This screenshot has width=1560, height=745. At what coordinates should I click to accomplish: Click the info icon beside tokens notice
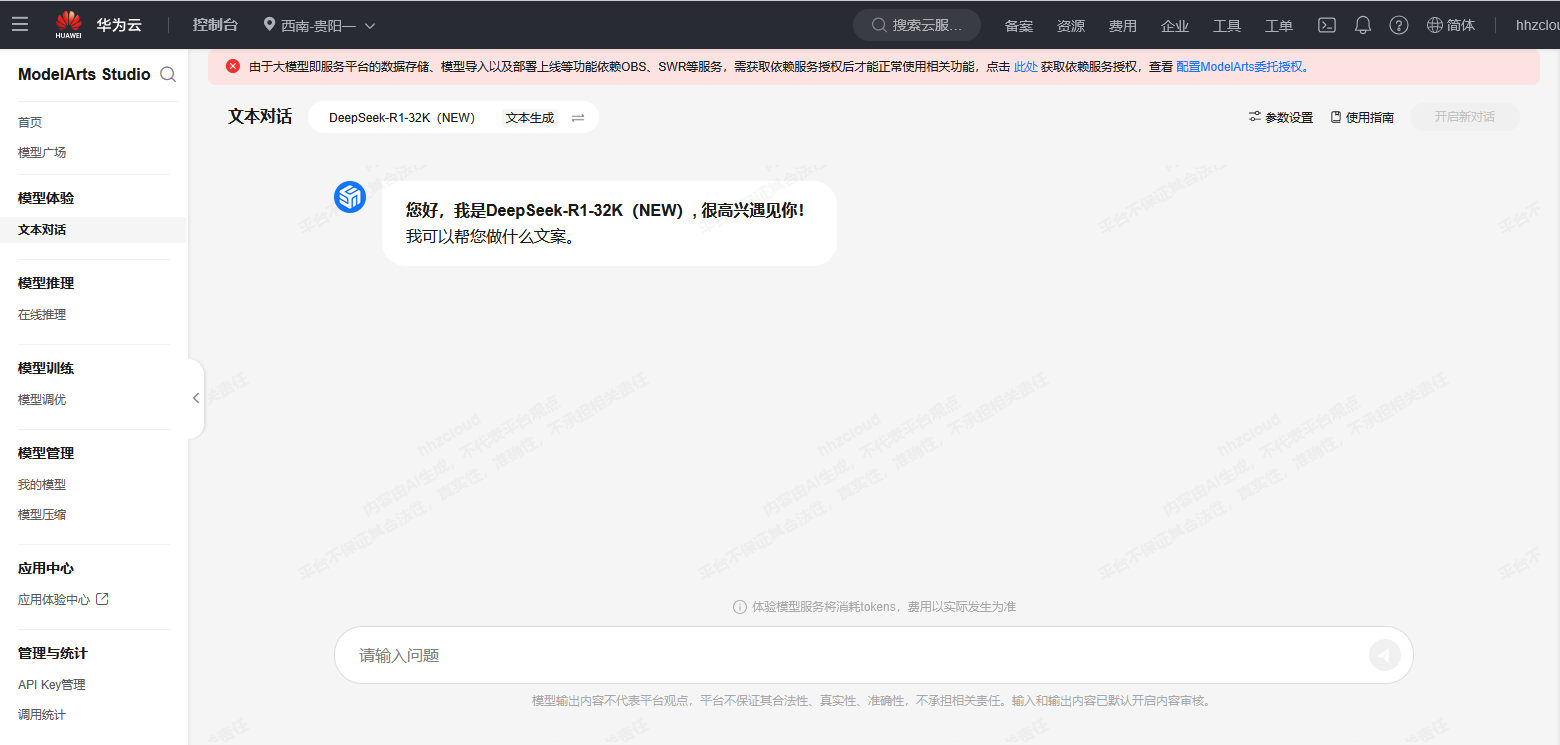(x=740, y=607)
